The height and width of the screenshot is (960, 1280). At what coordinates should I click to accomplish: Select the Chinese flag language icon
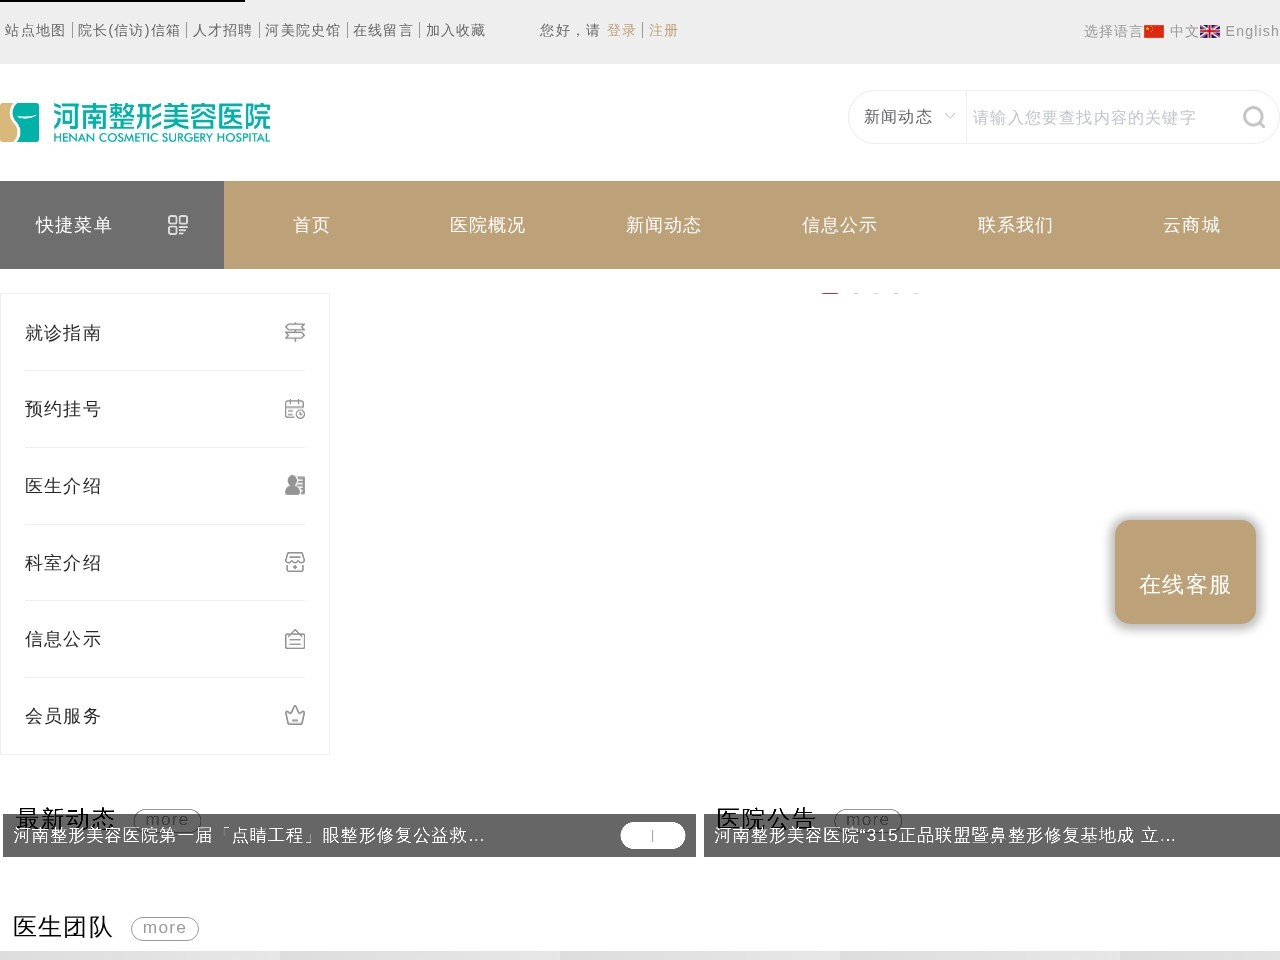pos(1154,31)
